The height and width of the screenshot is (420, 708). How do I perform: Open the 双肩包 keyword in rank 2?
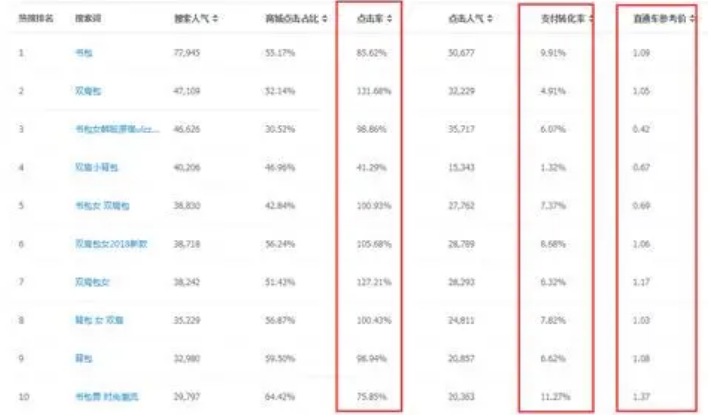point(88,91)
